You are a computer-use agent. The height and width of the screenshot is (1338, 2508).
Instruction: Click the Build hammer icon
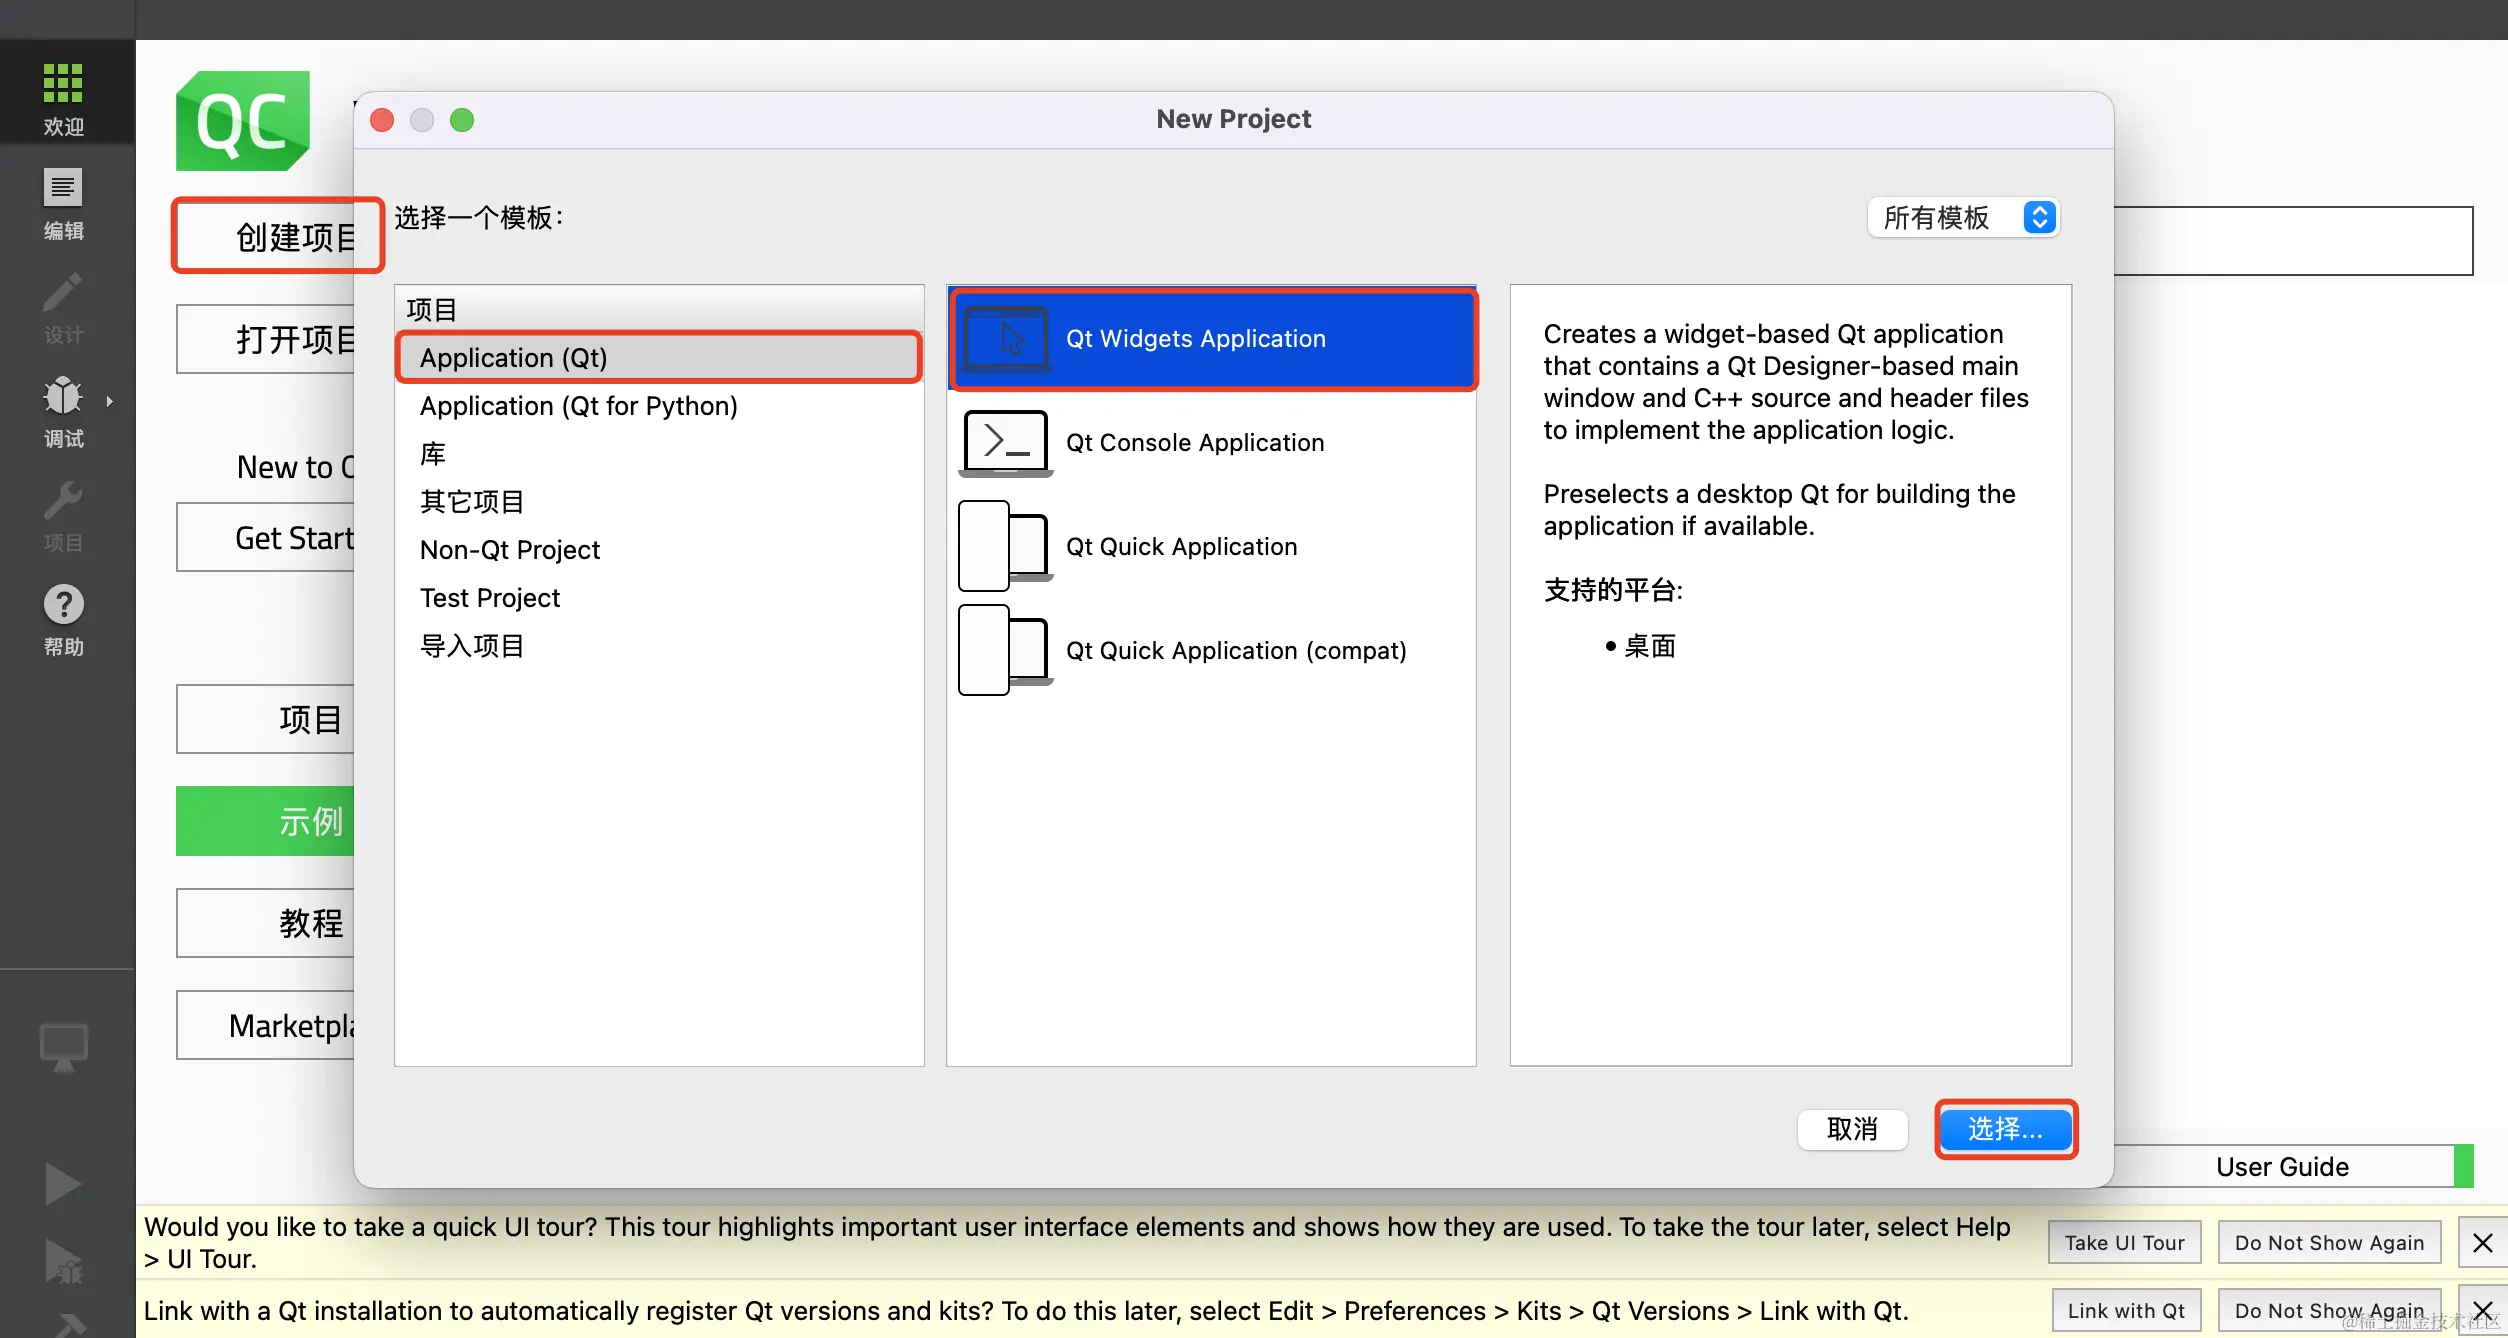click(x=68, y=1324)
